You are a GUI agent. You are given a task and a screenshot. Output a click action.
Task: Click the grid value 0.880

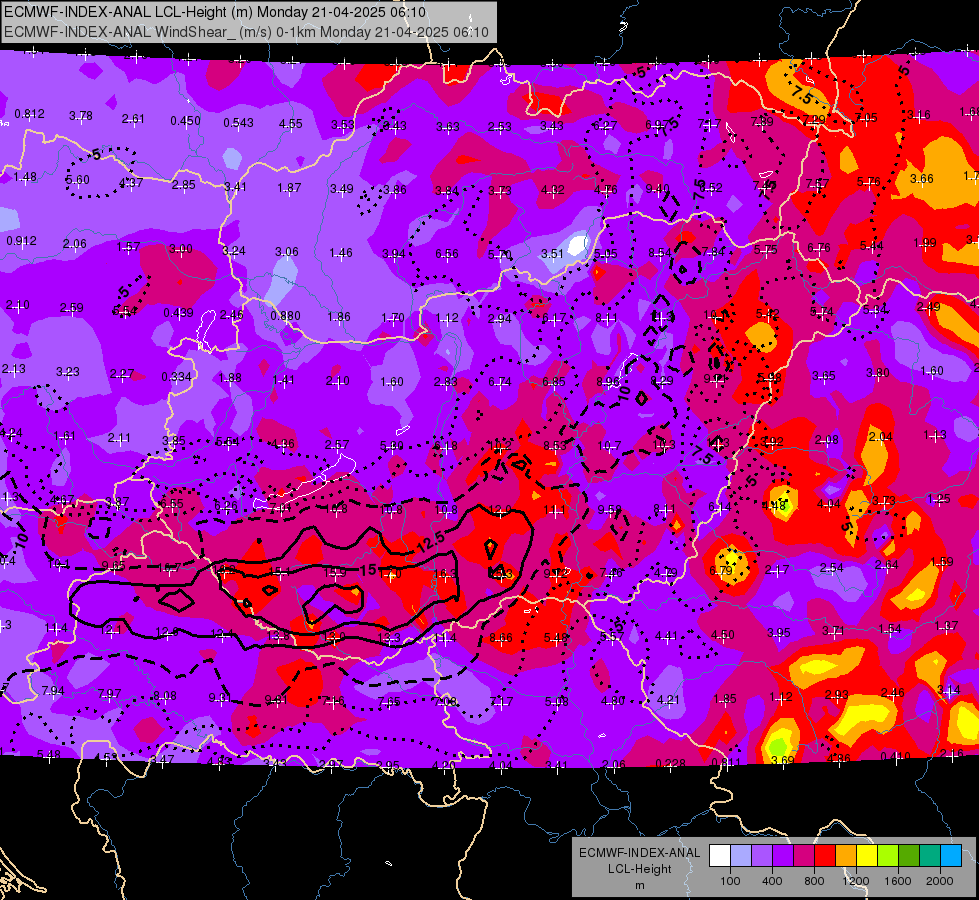285,315
